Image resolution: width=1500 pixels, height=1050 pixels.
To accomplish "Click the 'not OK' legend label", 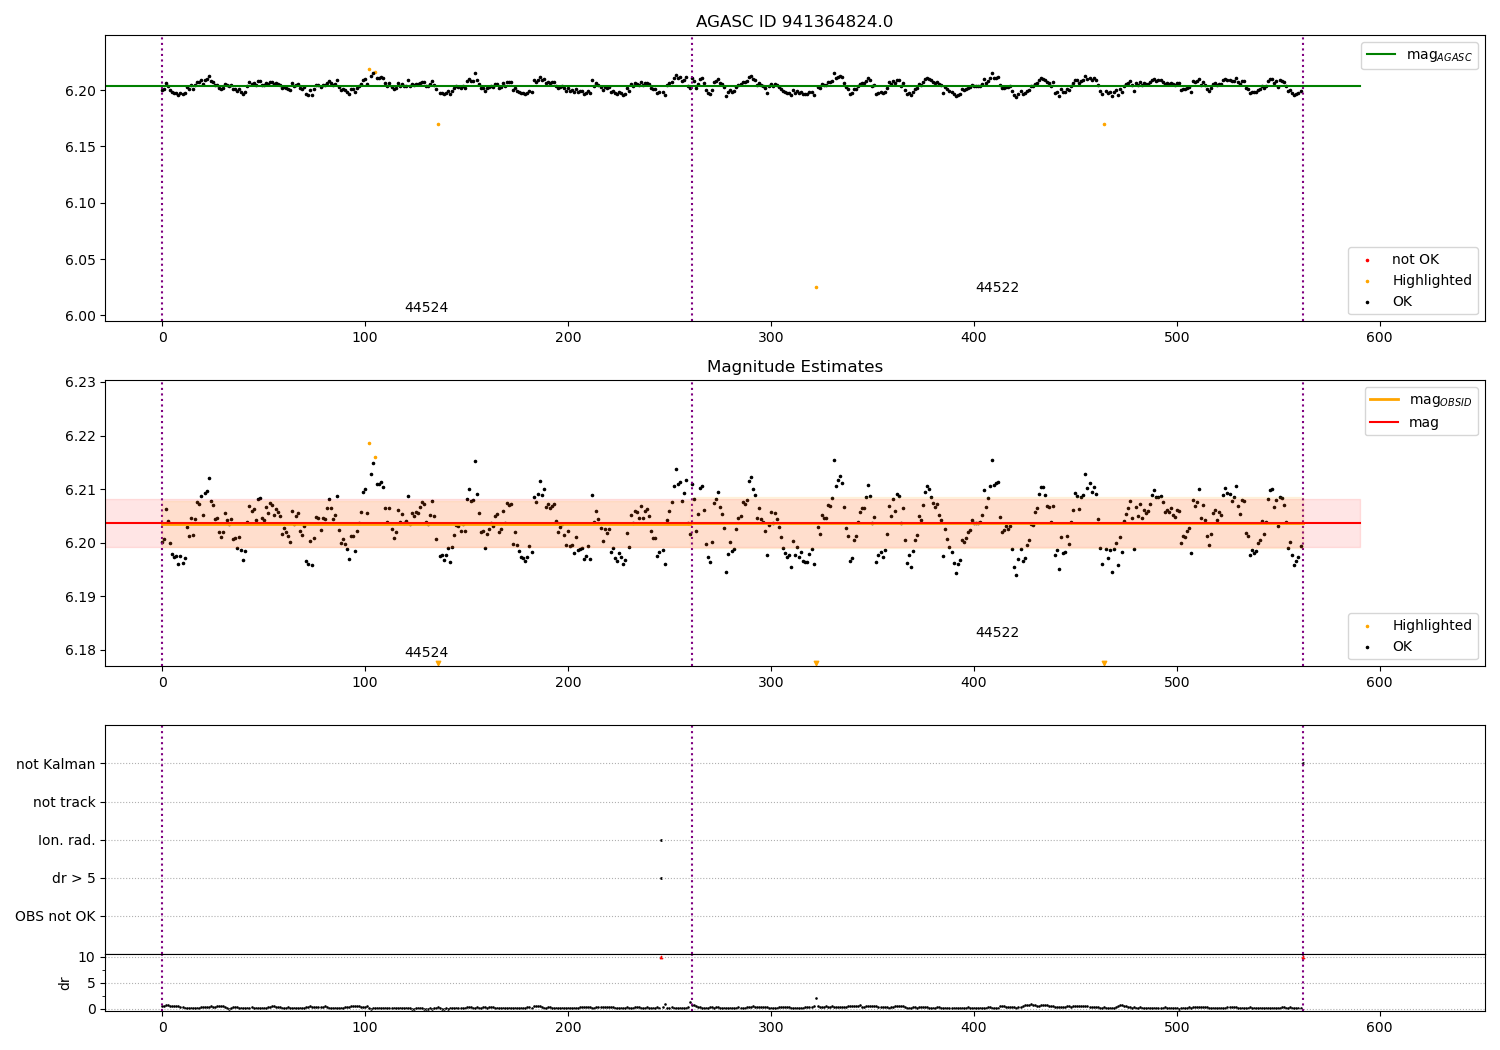I will (1415, 260).
